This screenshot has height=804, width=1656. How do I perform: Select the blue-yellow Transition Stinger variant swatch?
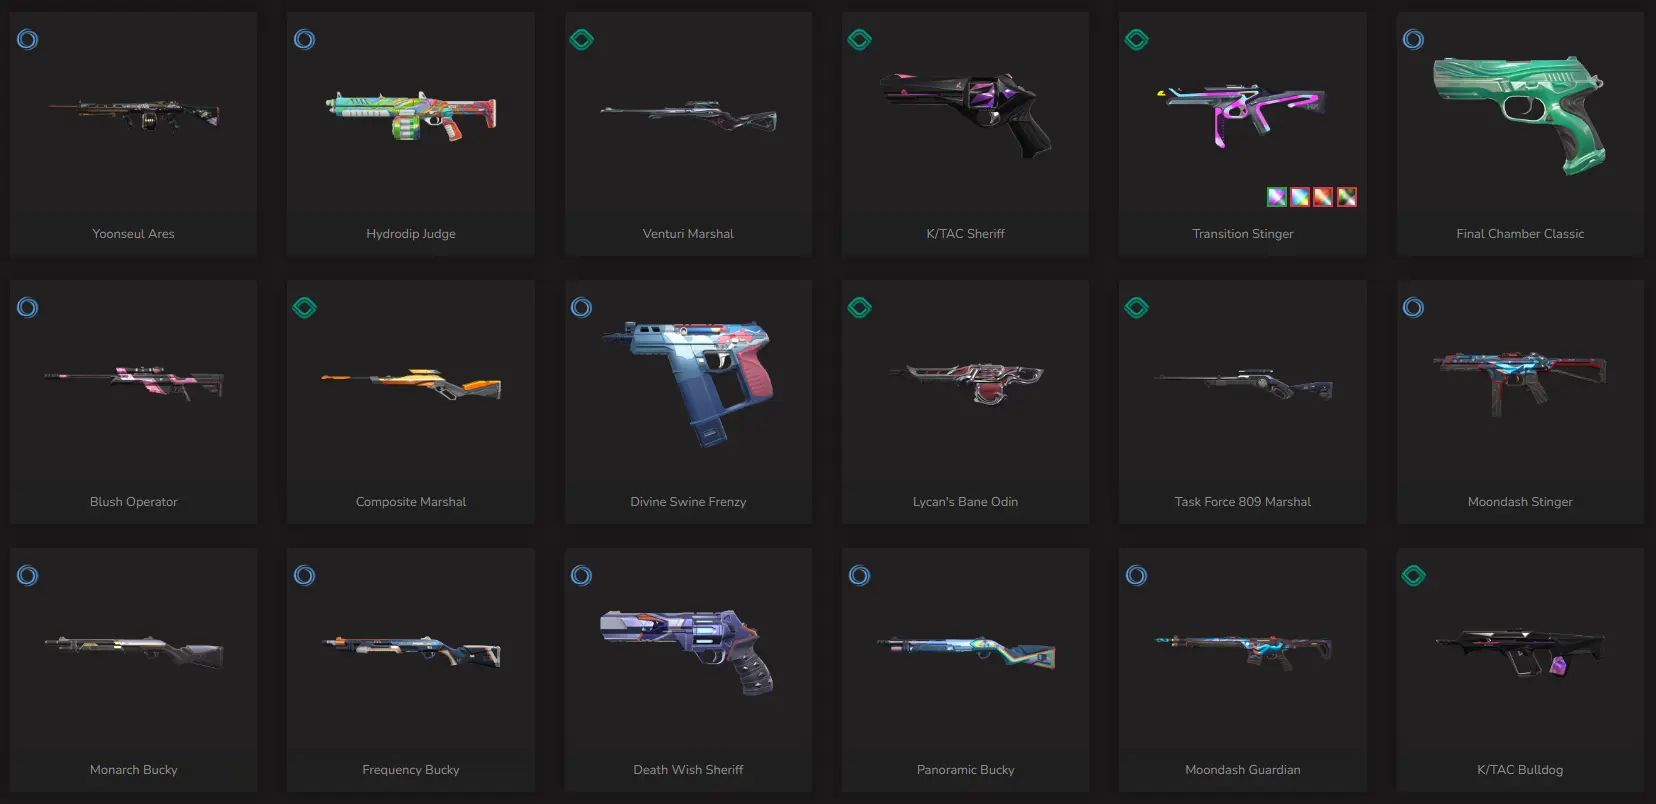click(x=1300, y=197)
